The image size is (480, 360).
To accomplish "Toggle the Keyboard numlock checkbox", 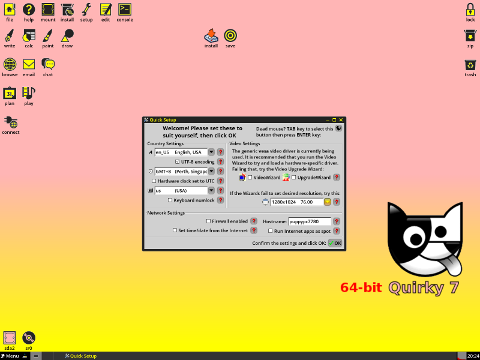I will [x=170, y=200].
